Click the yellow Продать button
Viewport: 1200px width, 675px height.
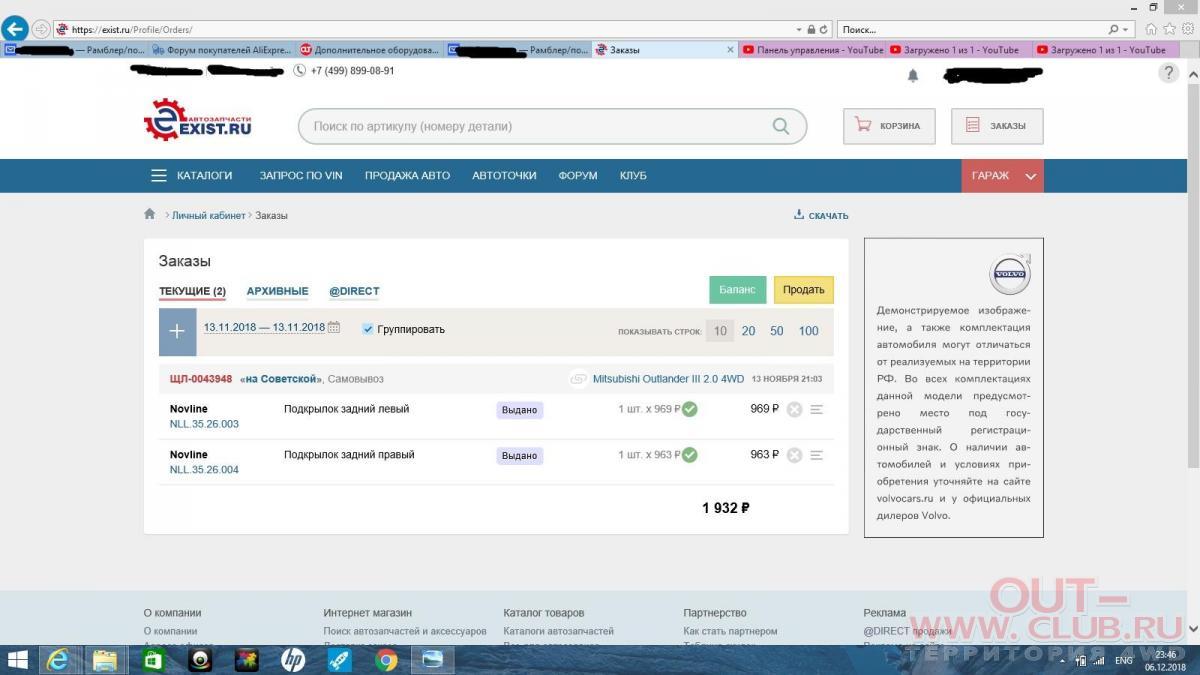[x=803, y=289]
